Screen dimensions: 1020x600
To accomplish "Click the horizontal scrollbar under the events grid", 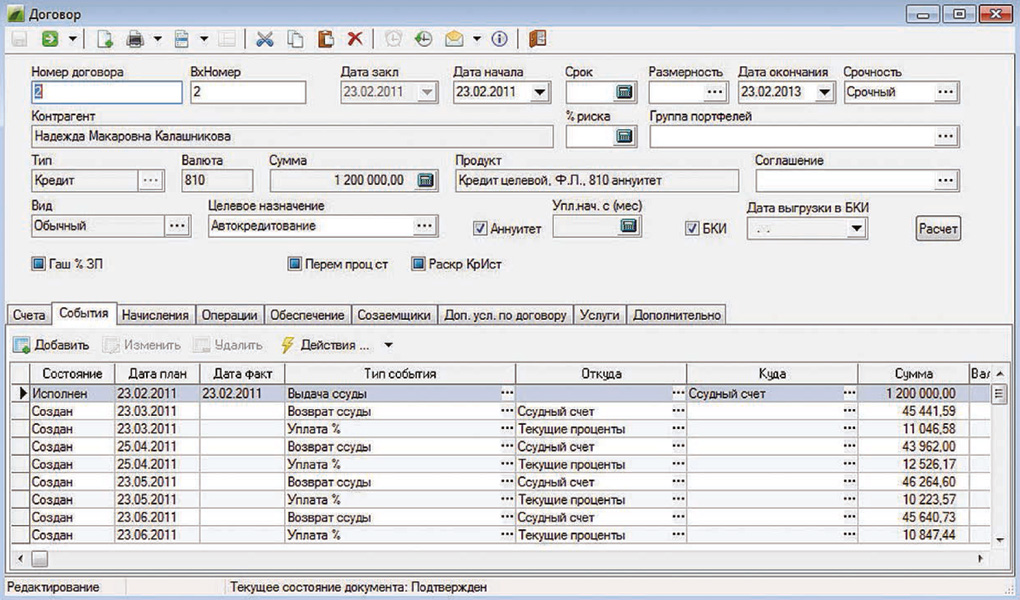I will tap(500, 558).
